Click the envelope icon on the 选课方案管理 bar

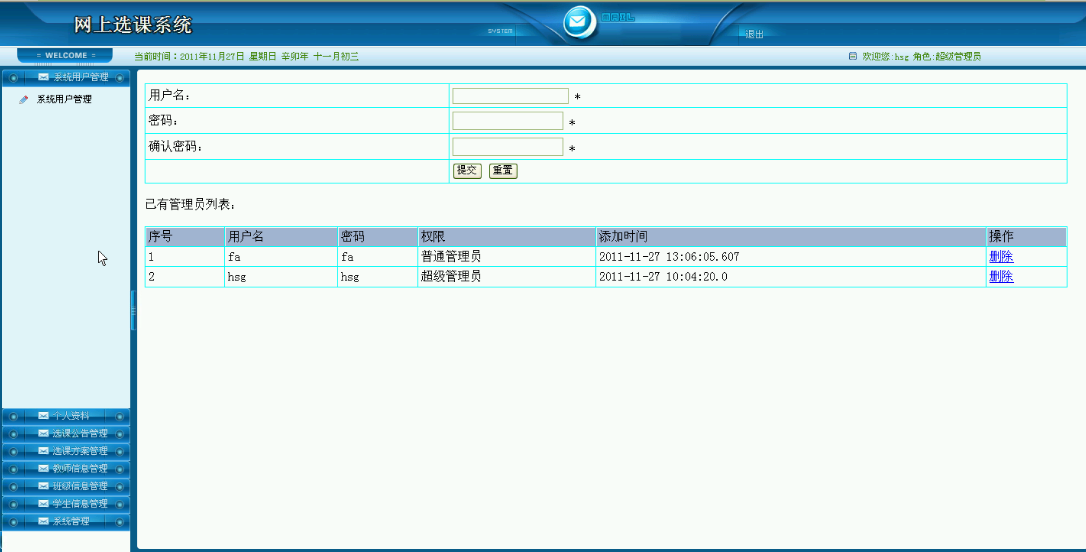pos(44,451)
